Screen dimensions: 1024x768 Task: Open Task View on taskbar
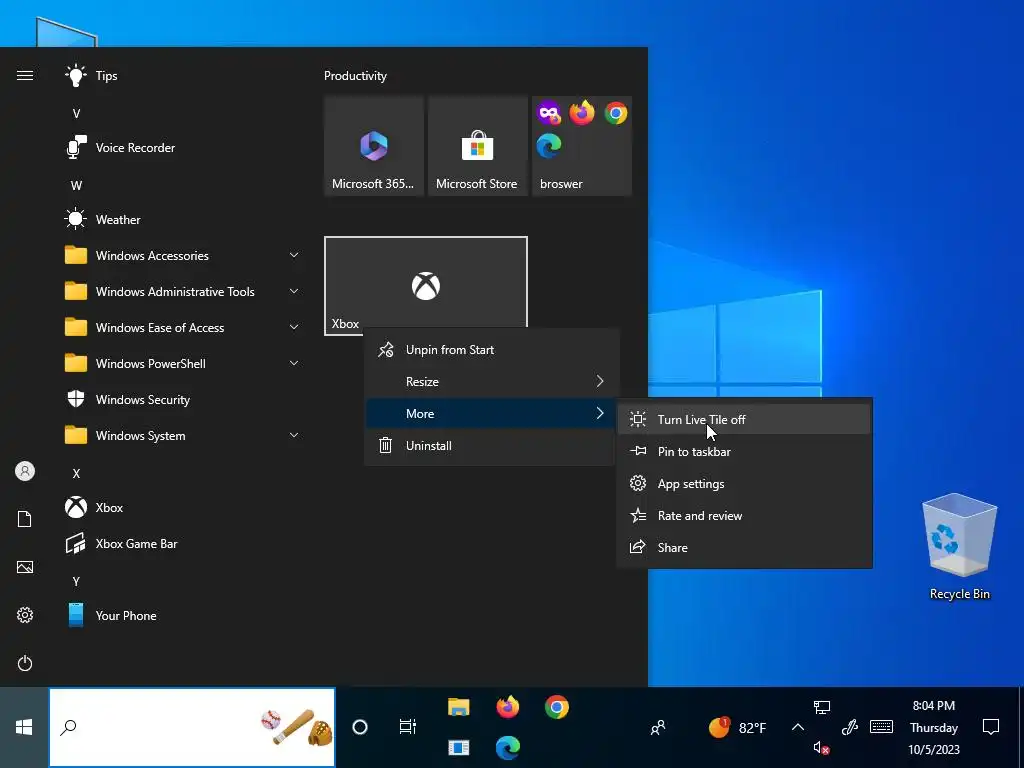408,727
